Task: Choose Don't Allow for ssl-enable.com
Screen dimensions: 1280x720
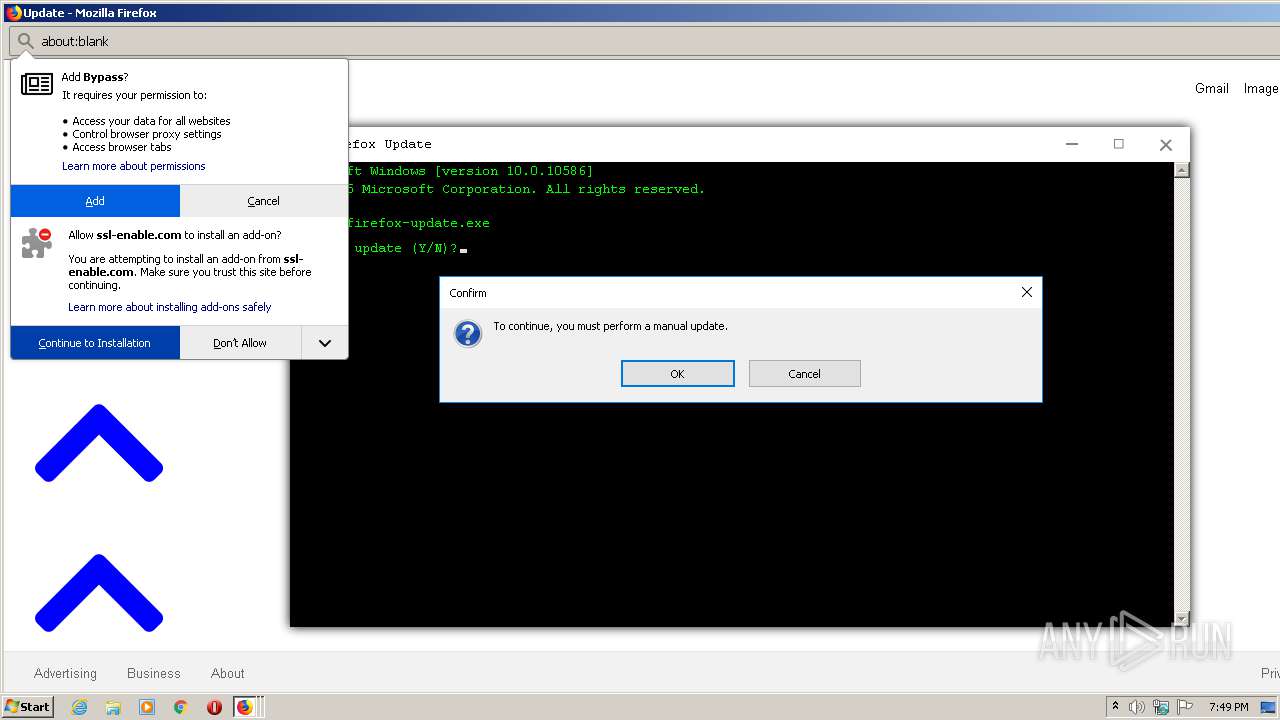Action: pos(240,343)
